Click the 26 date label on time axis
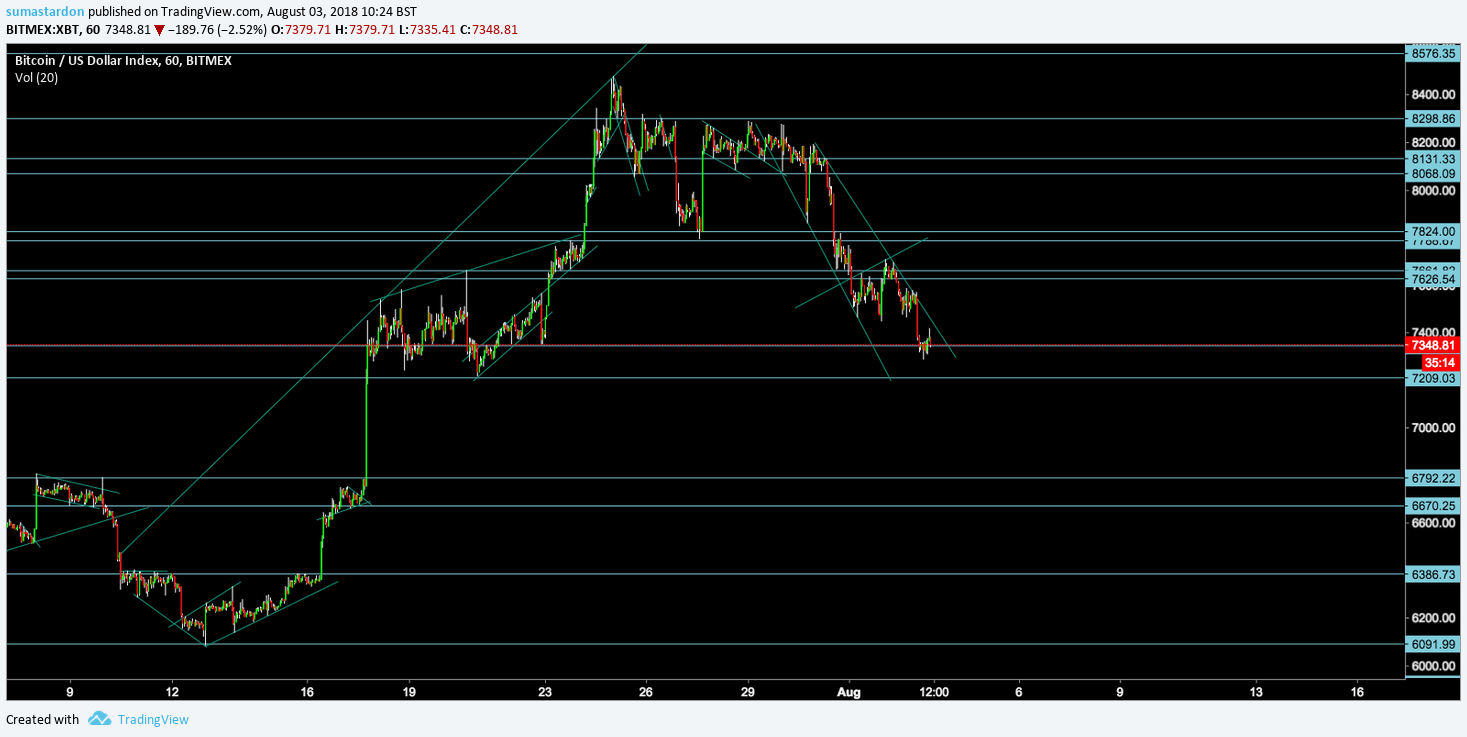 646,691
